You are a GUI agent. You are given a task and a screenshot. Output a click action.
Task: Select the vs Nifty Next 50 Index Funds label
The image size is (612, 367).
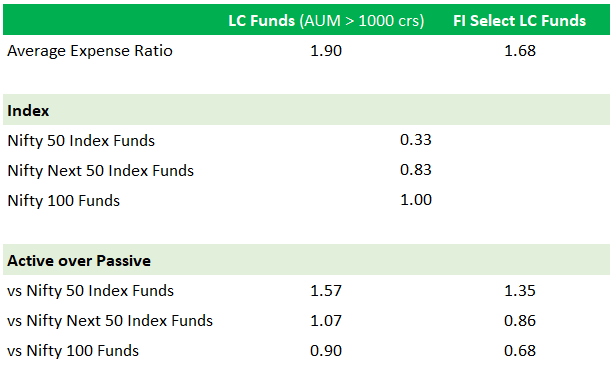pos(110,321)
